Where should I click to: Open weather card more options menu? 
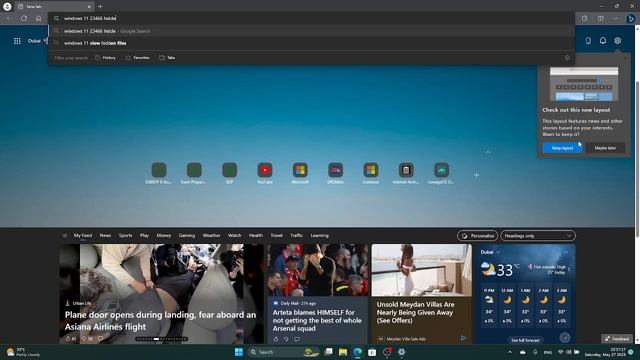566,252
